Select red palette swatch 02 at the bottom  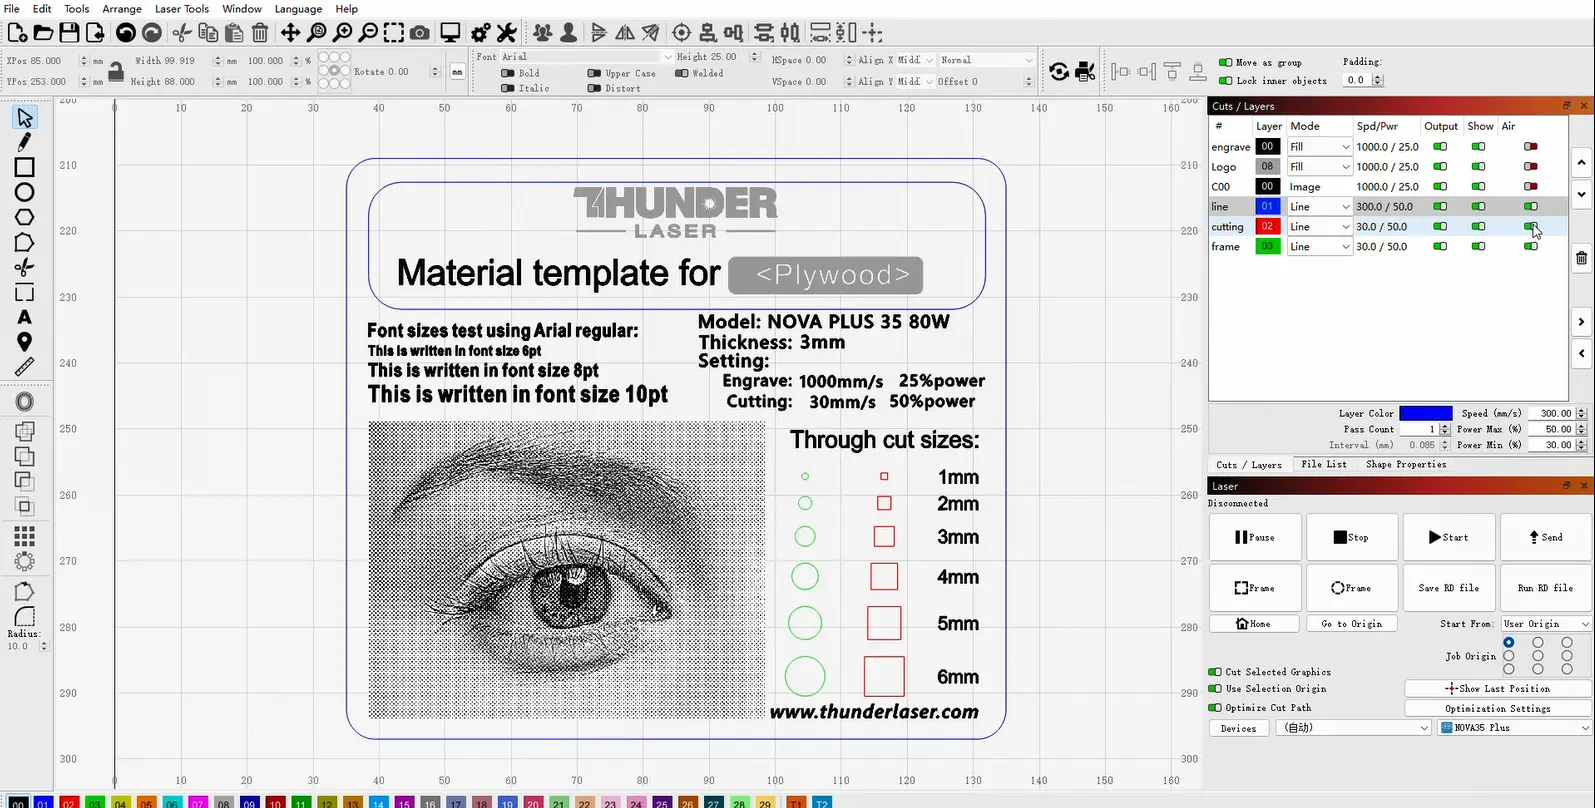point(69,803)
